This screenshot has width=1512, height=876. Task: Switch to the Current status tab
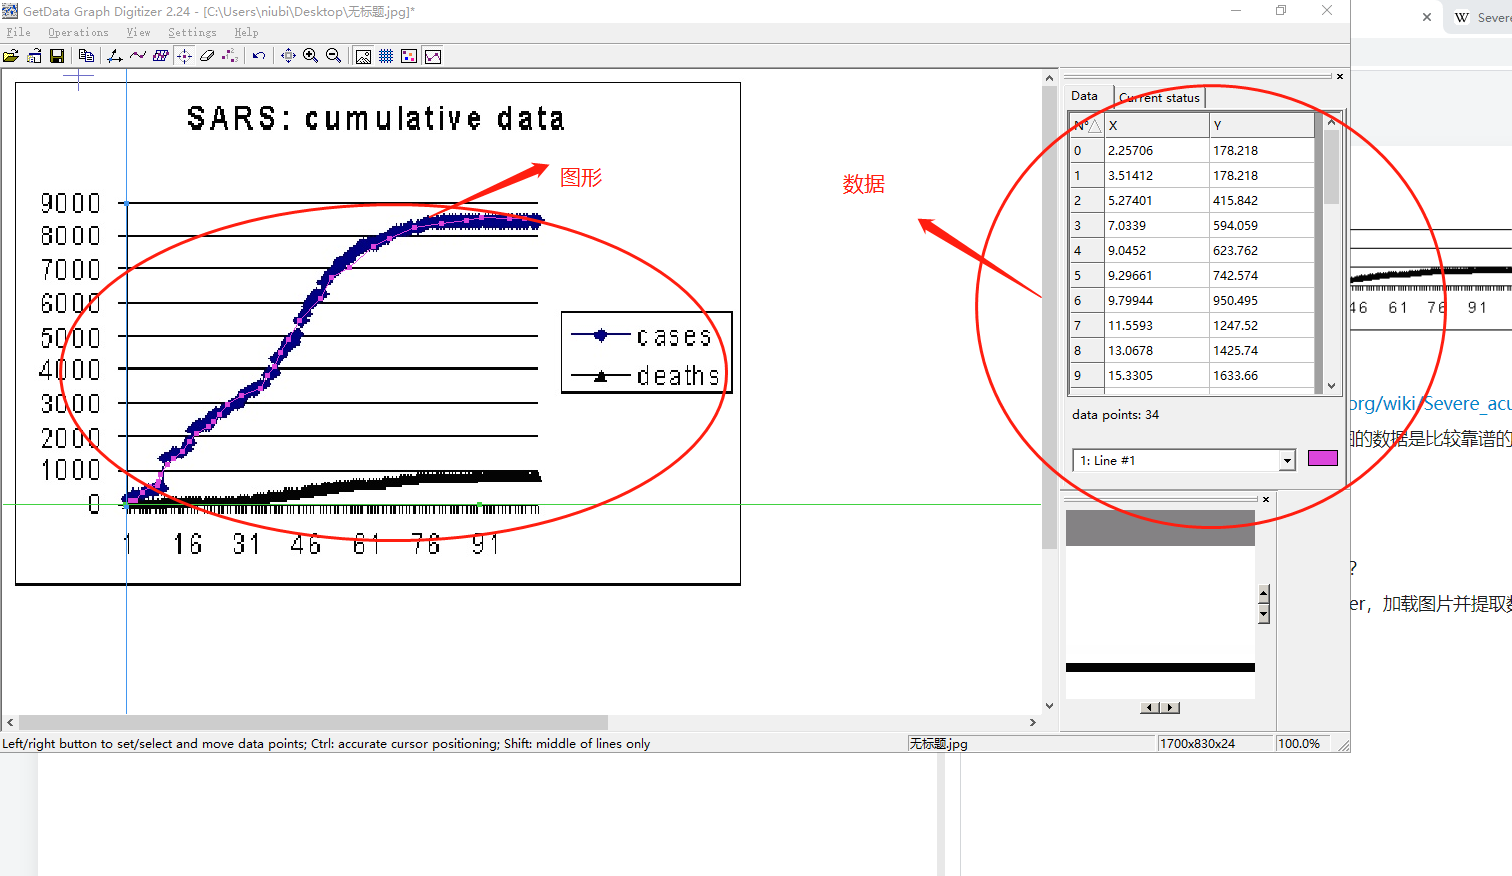(1160, 97)
